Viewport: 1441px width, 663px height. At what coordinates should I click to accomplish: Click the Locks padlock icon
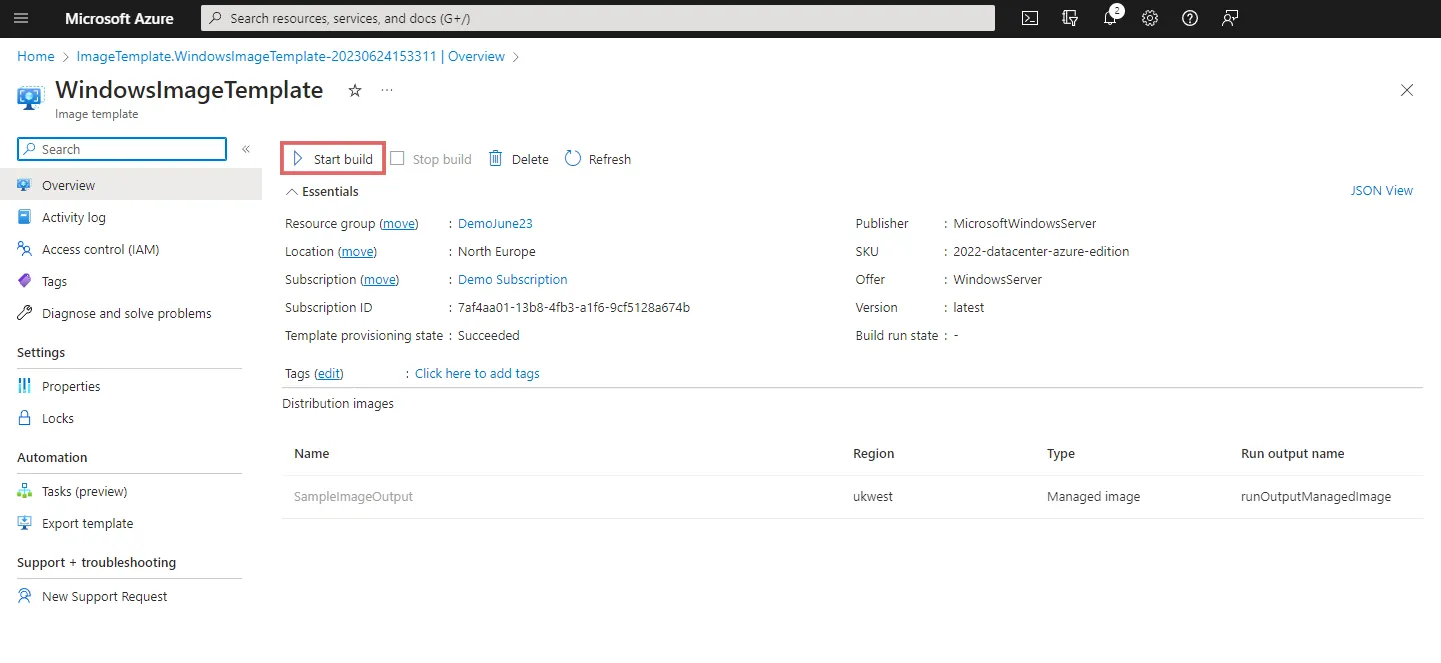[x=25, y=418]
